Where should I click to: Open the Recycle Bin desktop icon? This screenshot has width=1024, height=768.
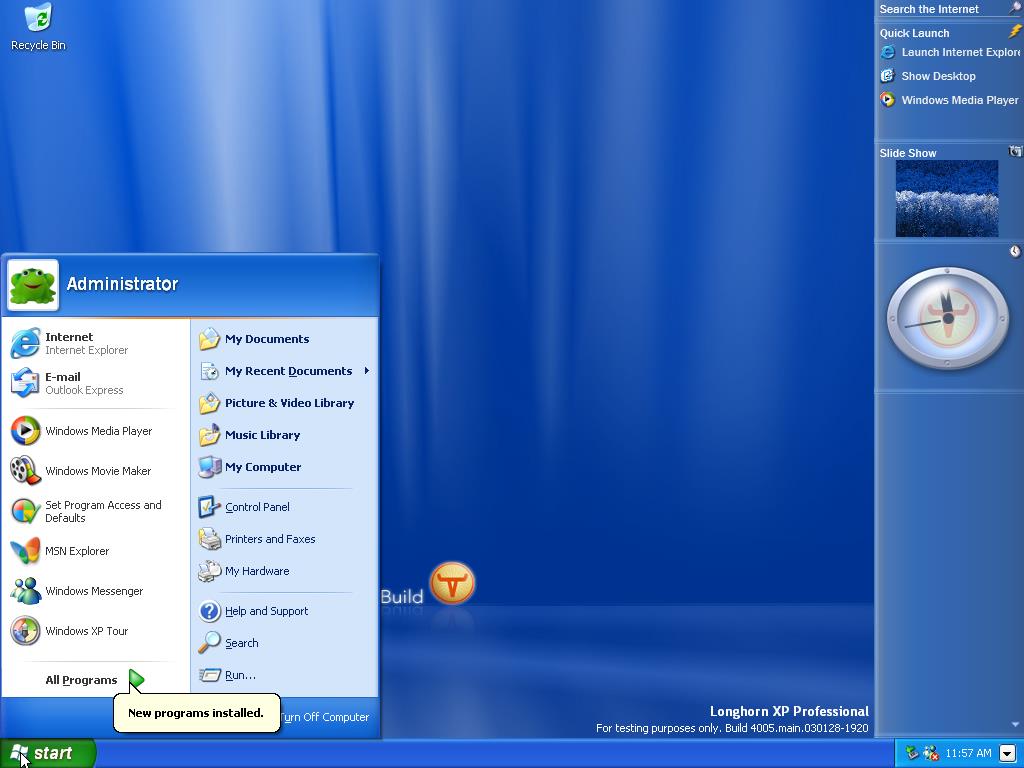point(38,27)
